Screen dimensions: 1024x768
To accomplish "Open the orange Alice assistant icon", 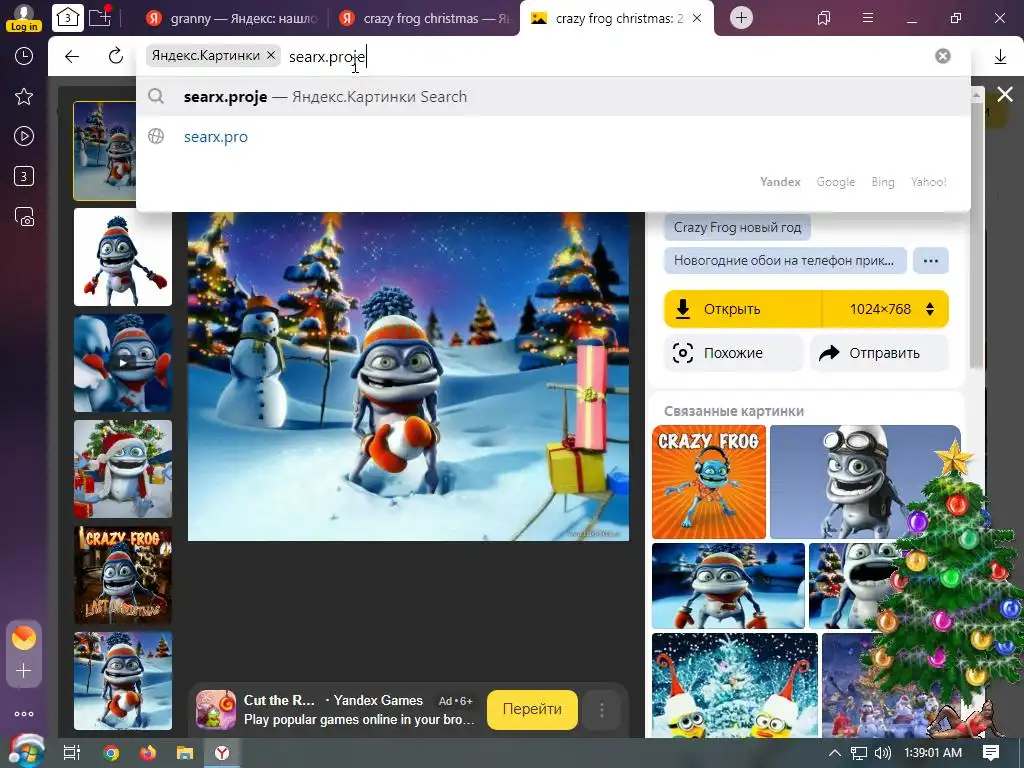I will [x=24, y=638].
